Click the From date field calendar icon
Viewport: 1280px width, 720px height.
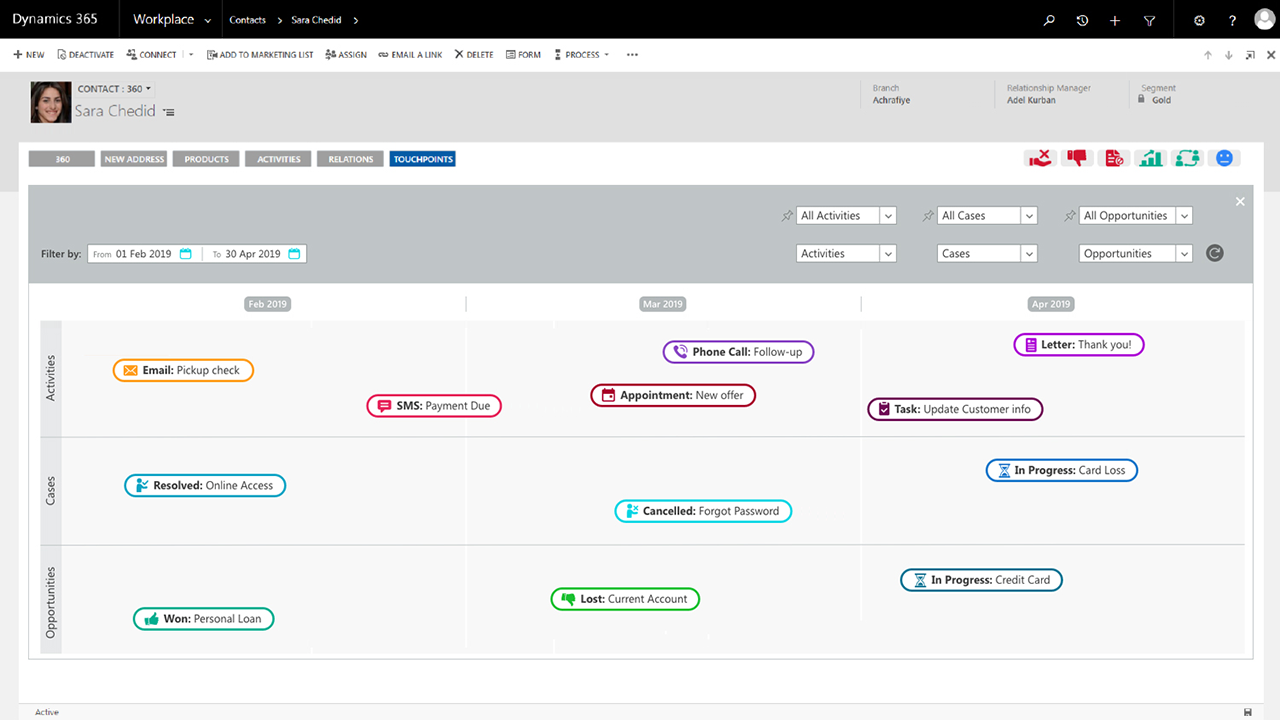186,254
